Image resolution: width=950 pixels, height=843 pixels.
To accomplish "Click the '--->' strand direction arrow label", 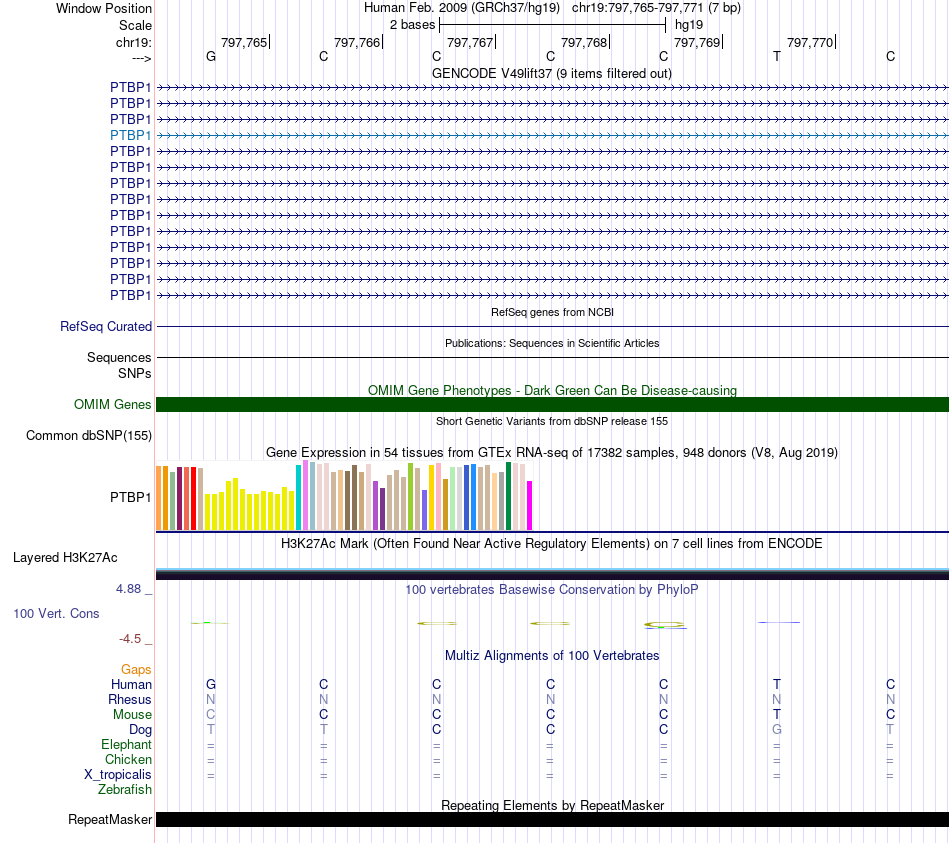I will (x=141, y=58).
